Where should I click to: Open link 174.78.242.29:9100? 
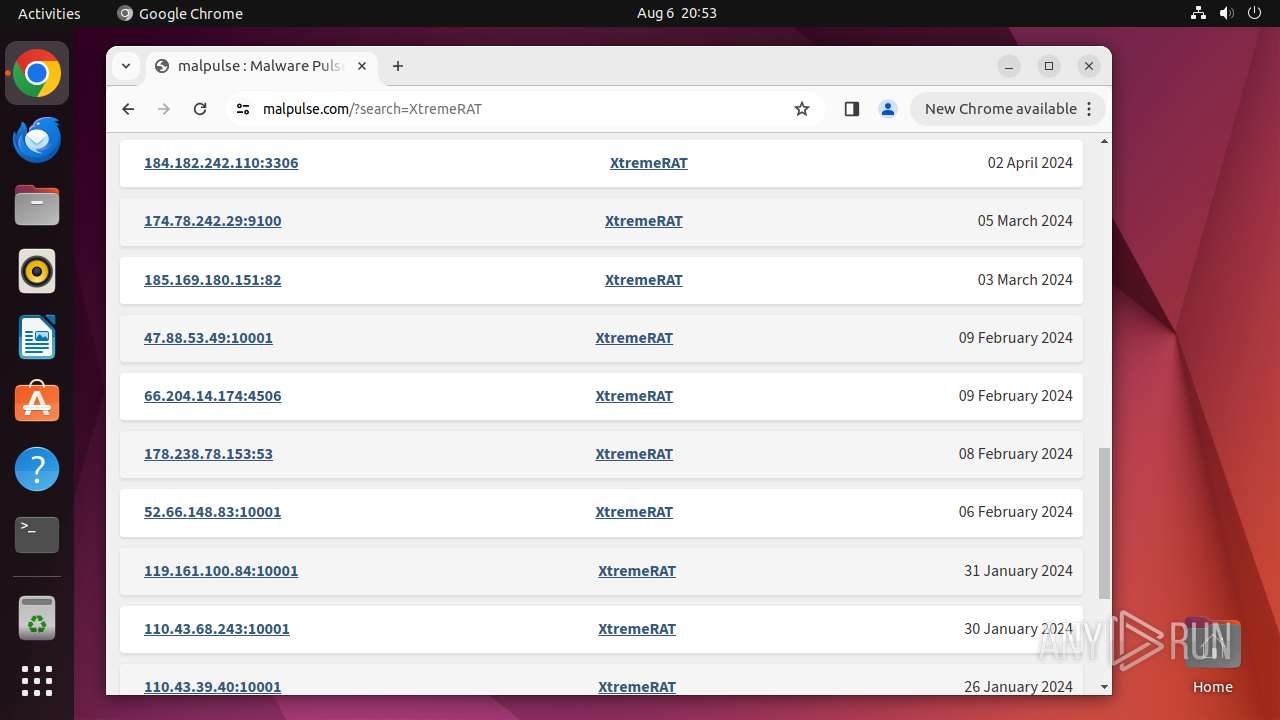213,221
